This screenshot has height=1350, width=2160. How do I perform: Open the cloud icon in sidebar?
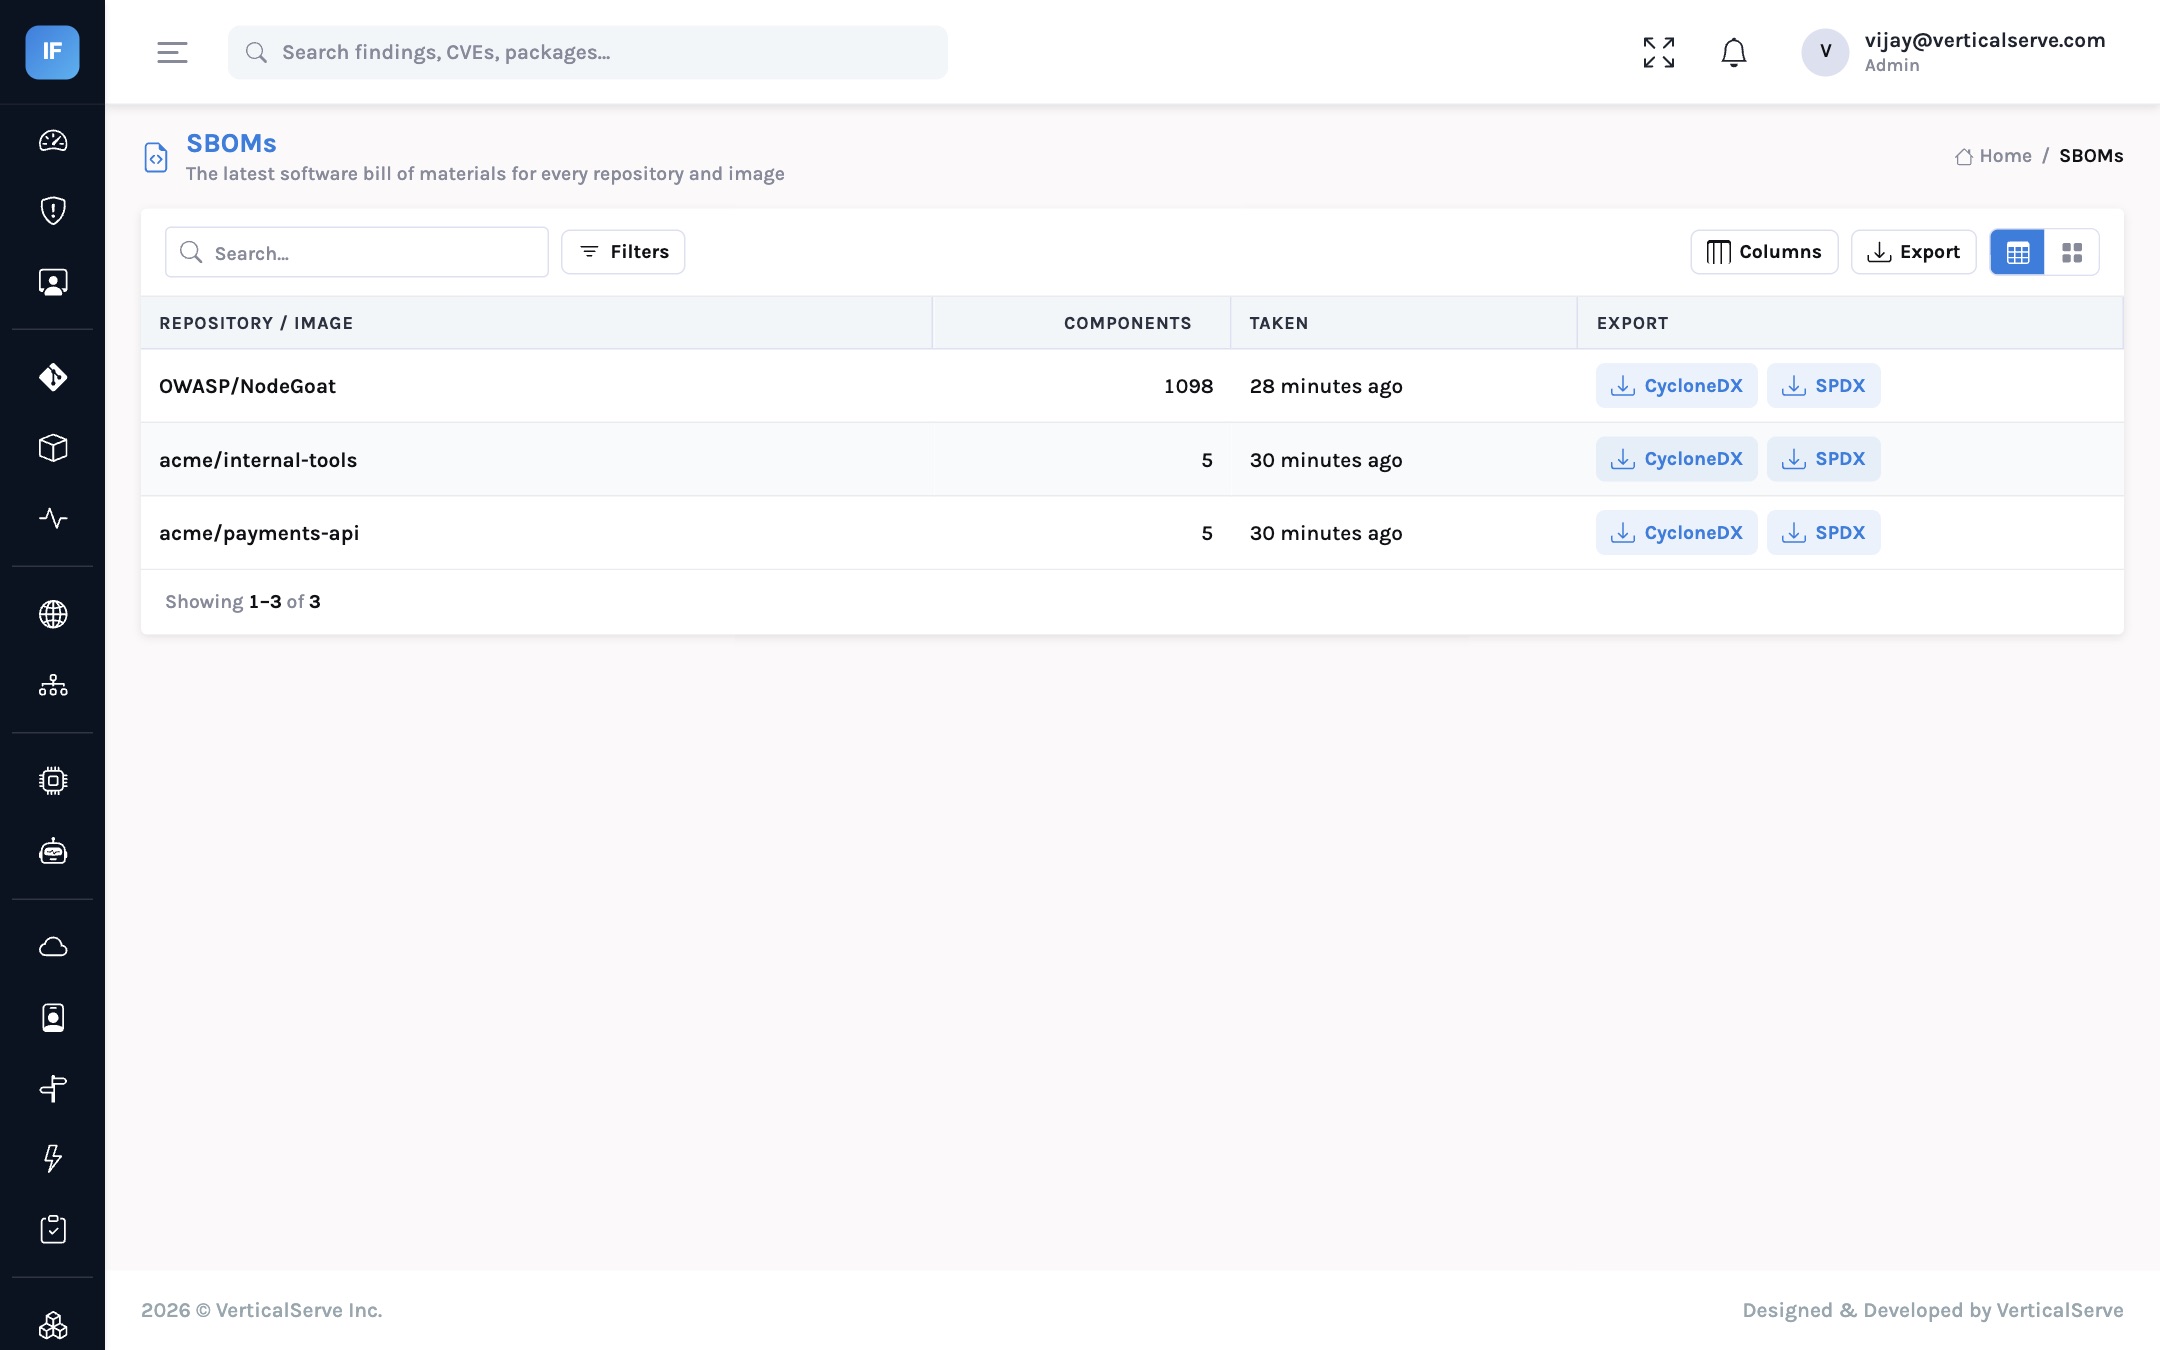click(53, 946)
